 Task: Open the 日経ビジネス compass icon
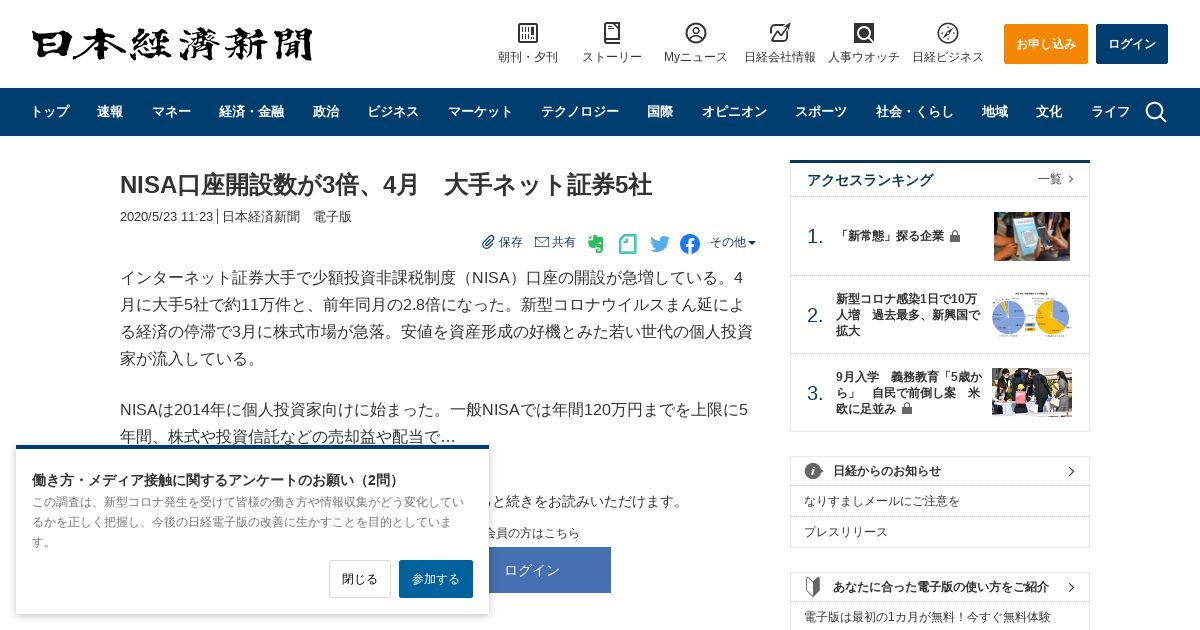click(948, 33)
